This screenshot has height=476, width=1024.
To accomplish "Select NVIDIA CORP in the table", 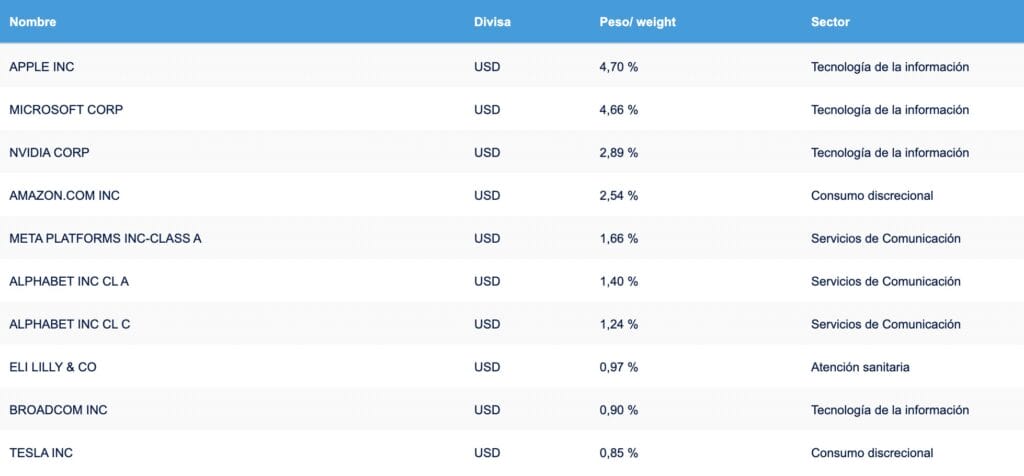I will tap(50, 153).
